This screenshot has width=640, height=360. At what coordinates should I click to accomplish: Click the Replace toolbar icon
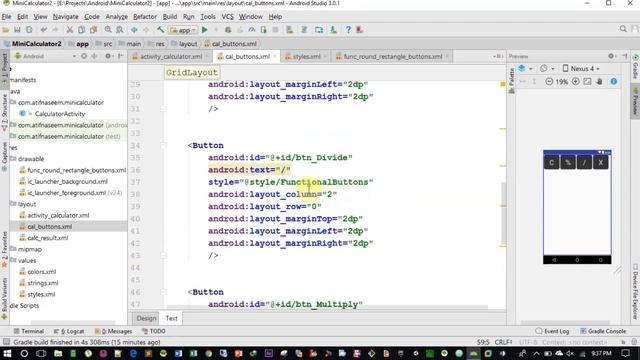click(x=120, y=30)
